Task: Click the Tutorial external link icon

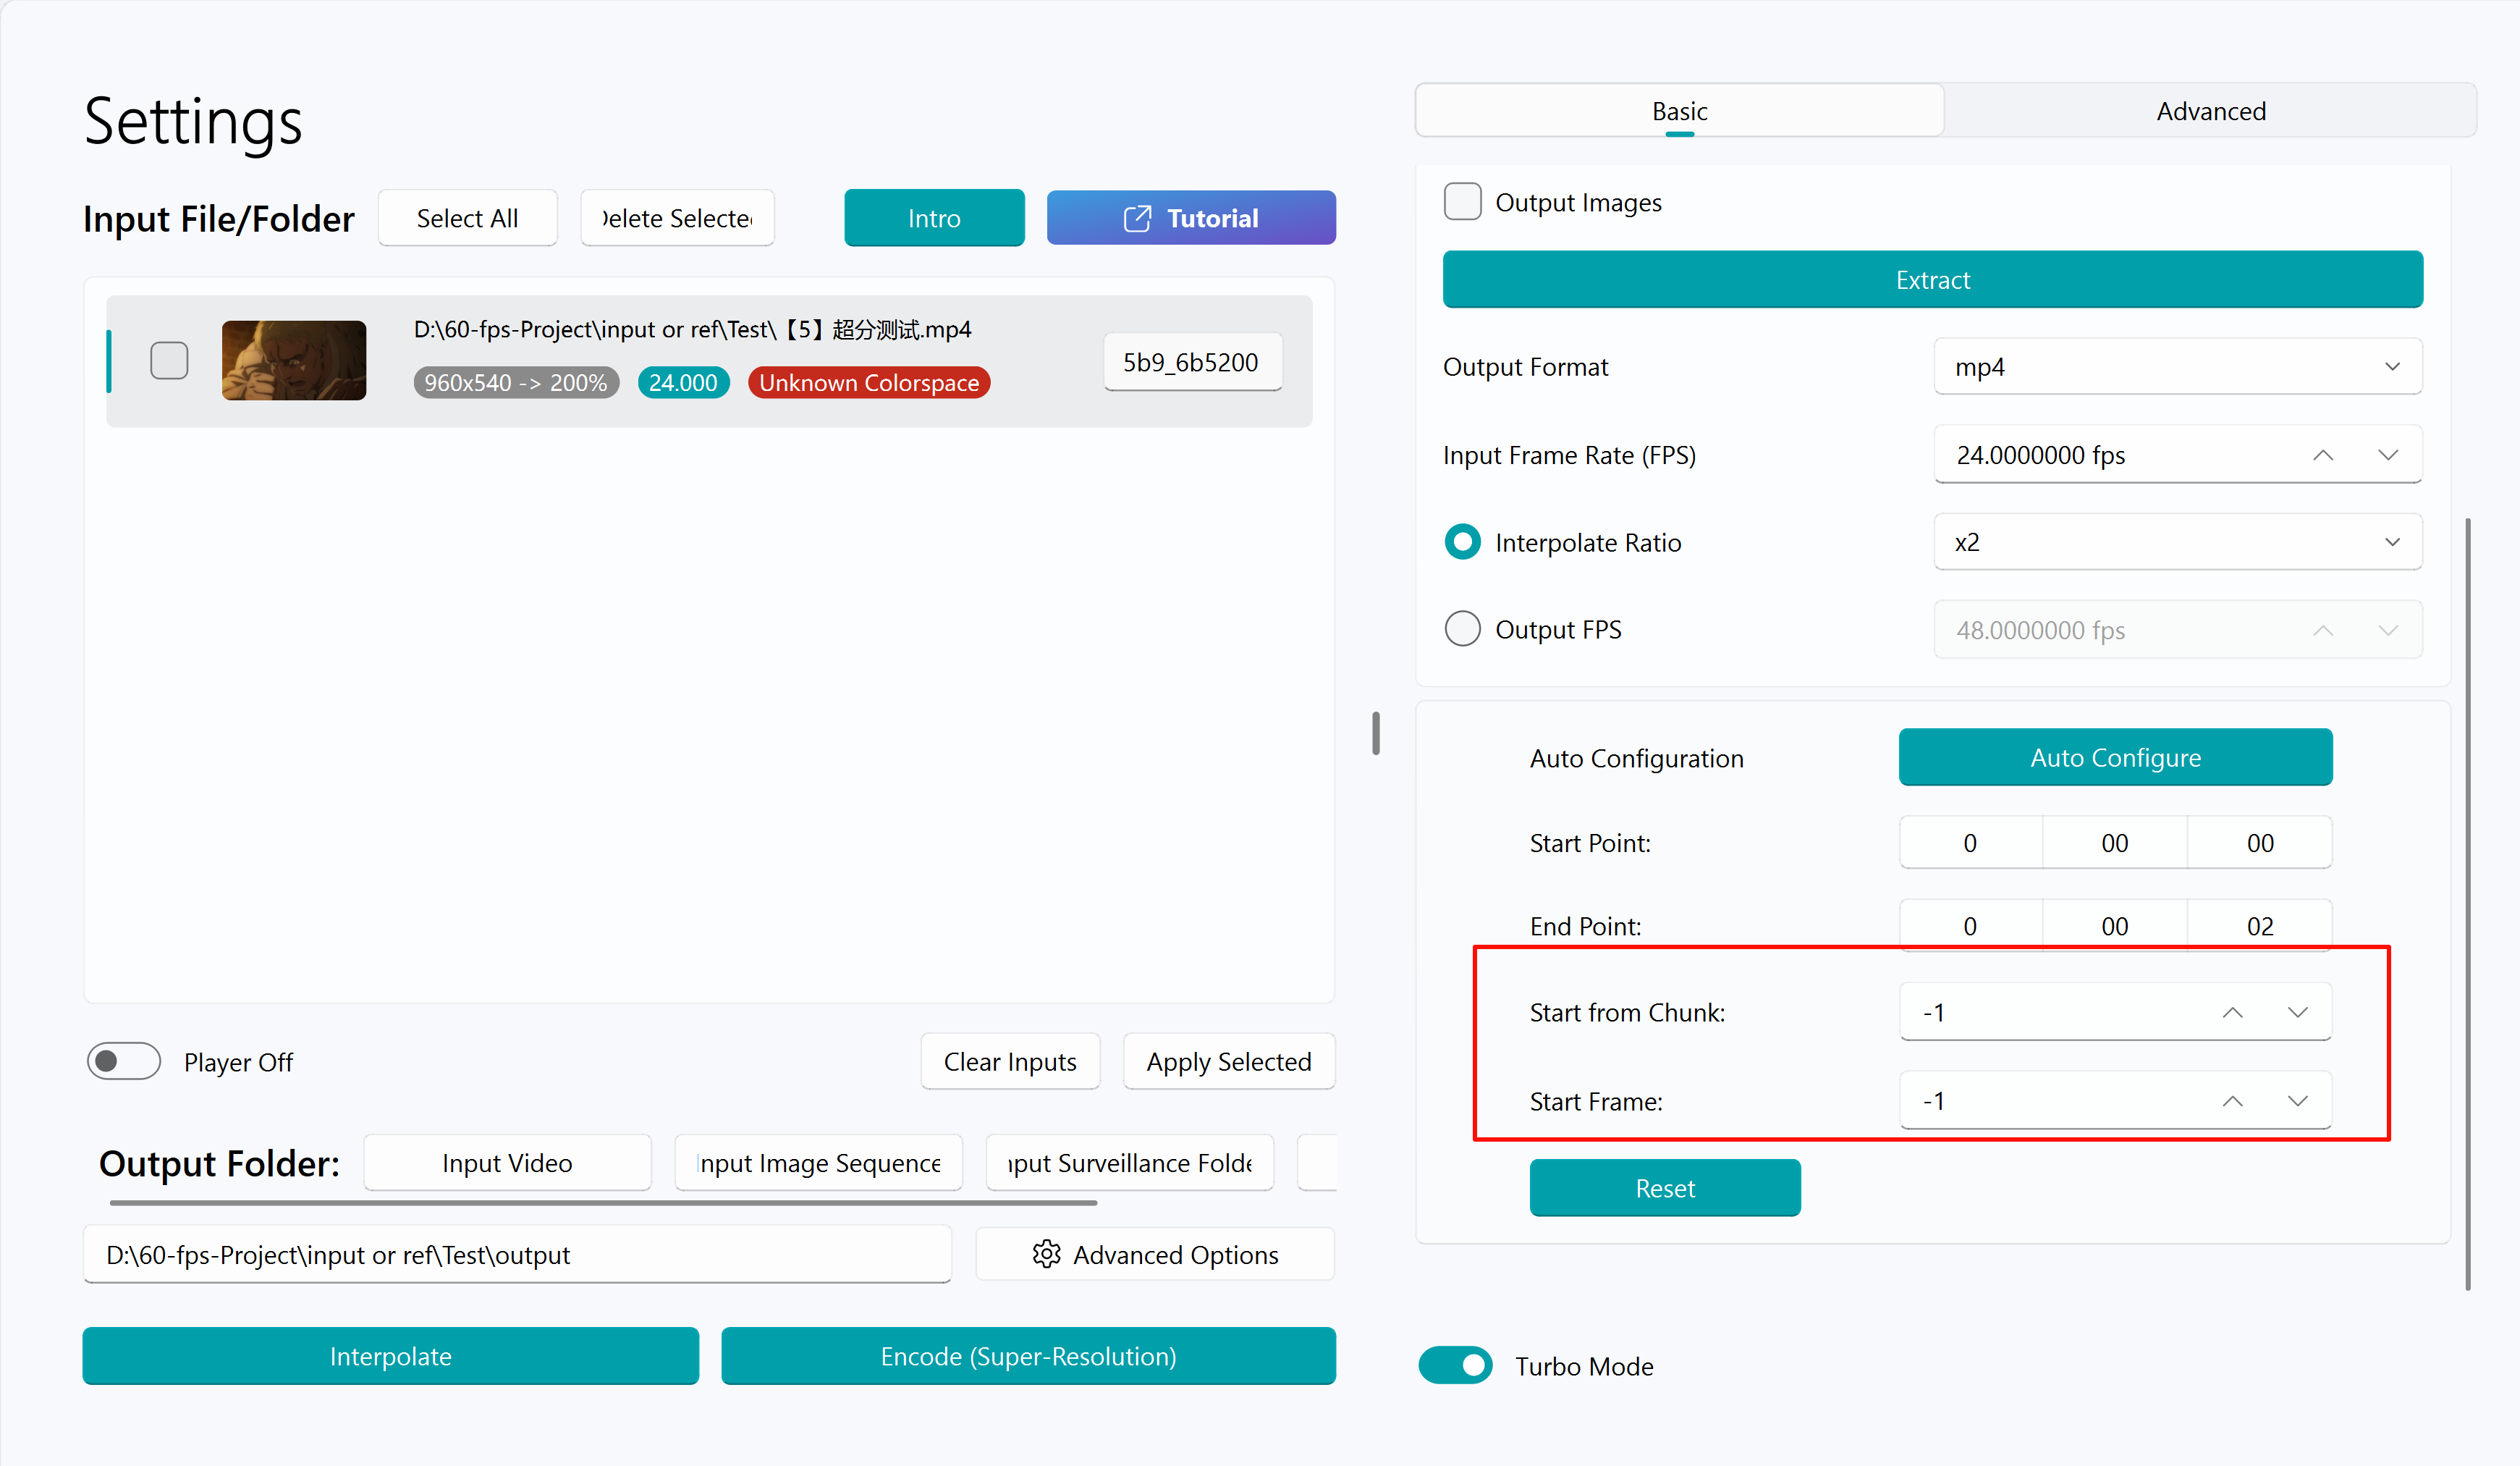Action: [x=1137, y=218]
